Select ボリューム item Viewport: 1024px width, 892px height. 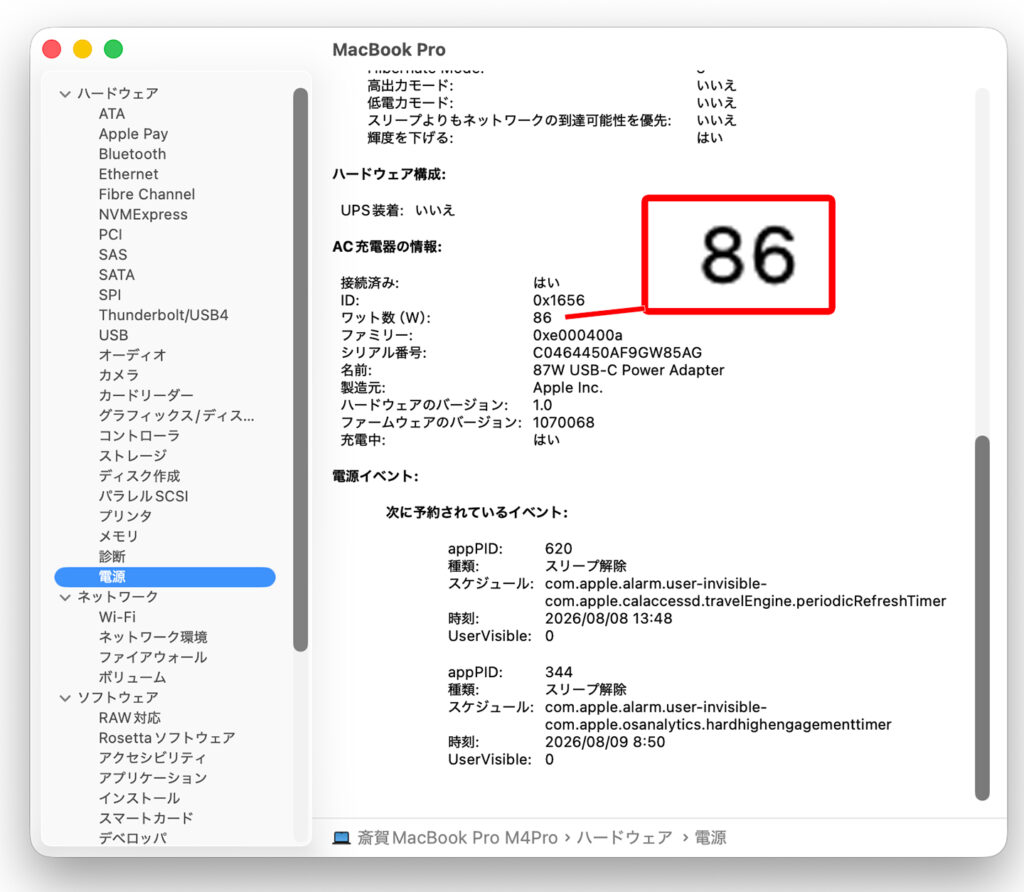pos(133,678)
